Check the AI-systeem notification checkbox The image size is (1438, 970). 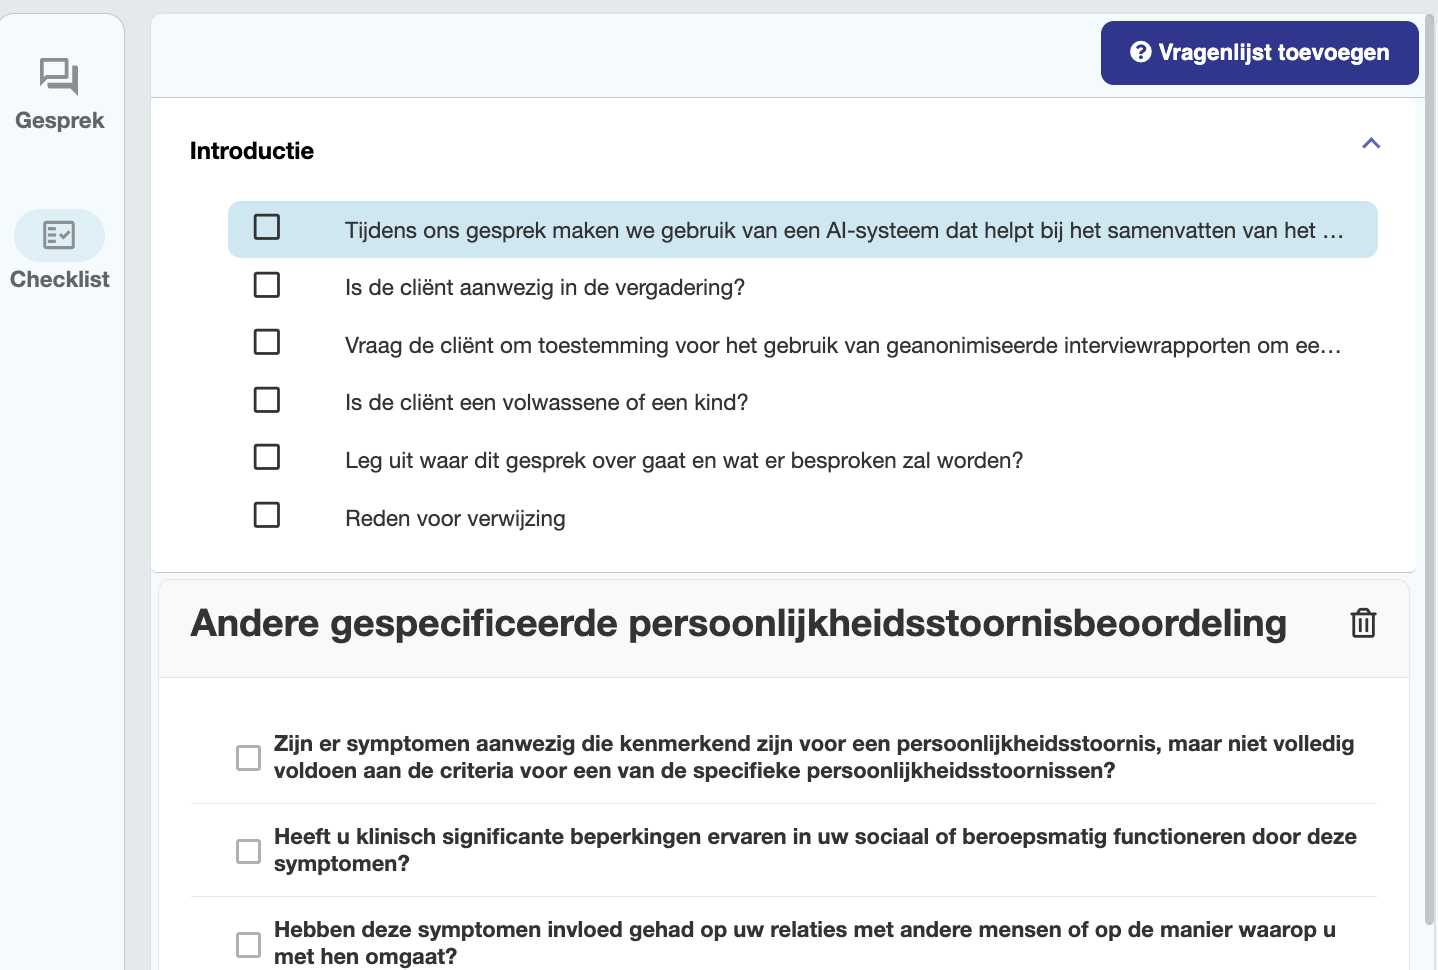tap(267, 227)
